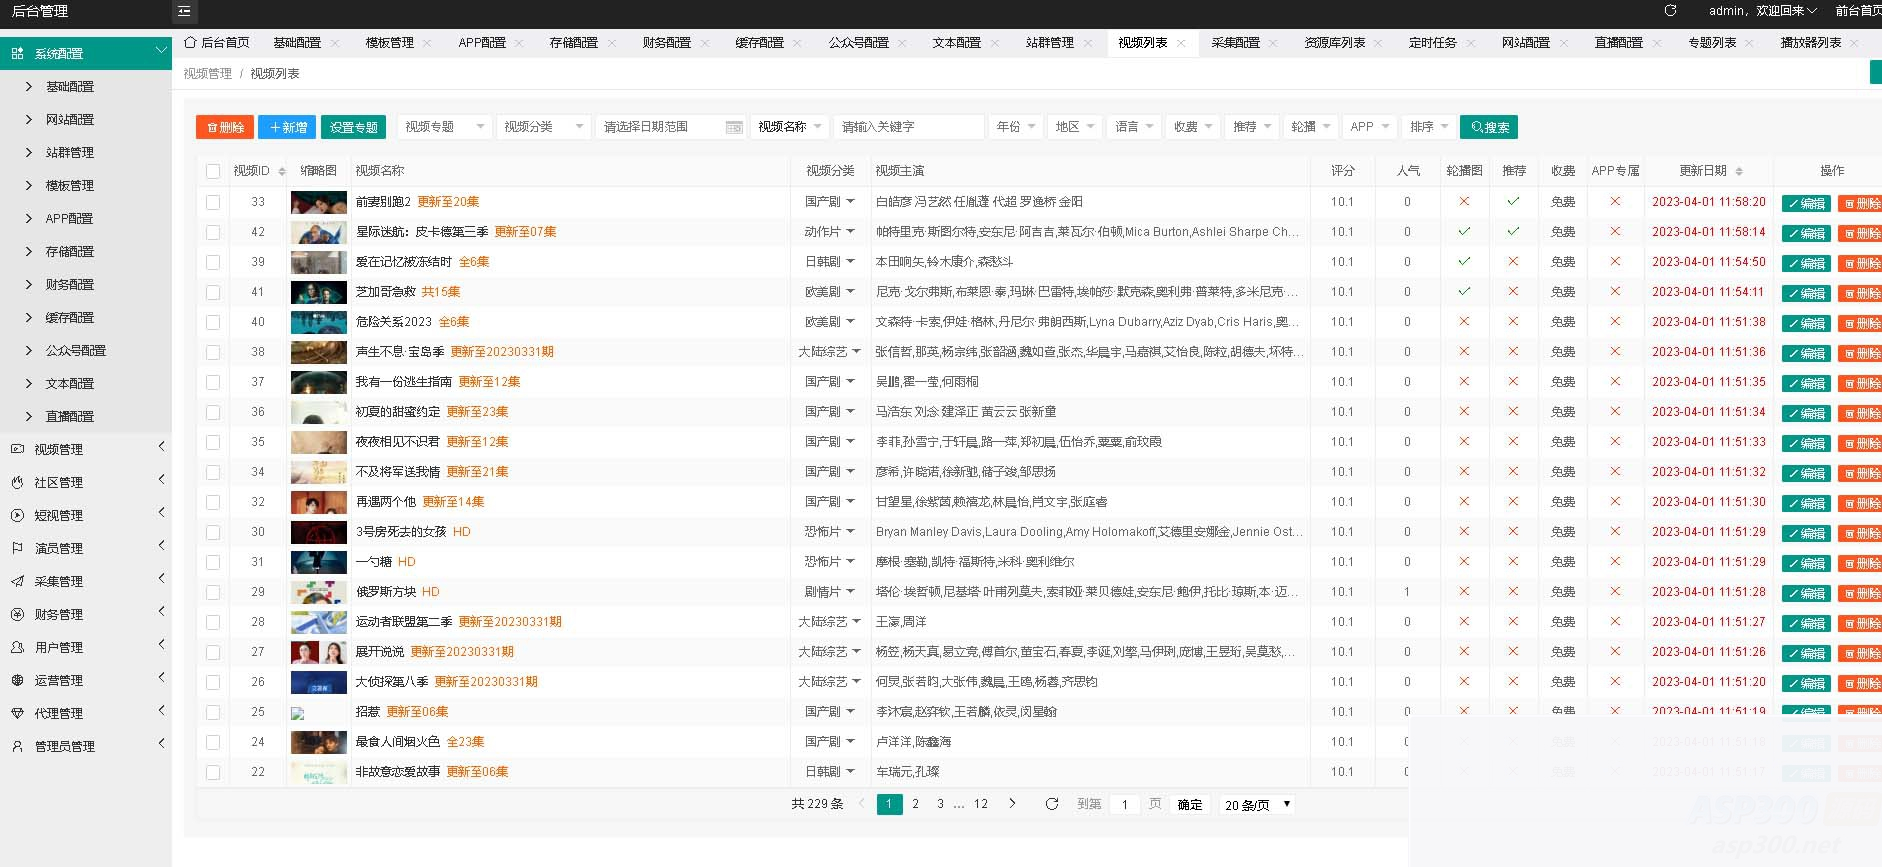Image resolution: width=1882 pixels, height=867 pixels.
Task: Open the 20 条/页 page size selector
Action: point(1256,805)
